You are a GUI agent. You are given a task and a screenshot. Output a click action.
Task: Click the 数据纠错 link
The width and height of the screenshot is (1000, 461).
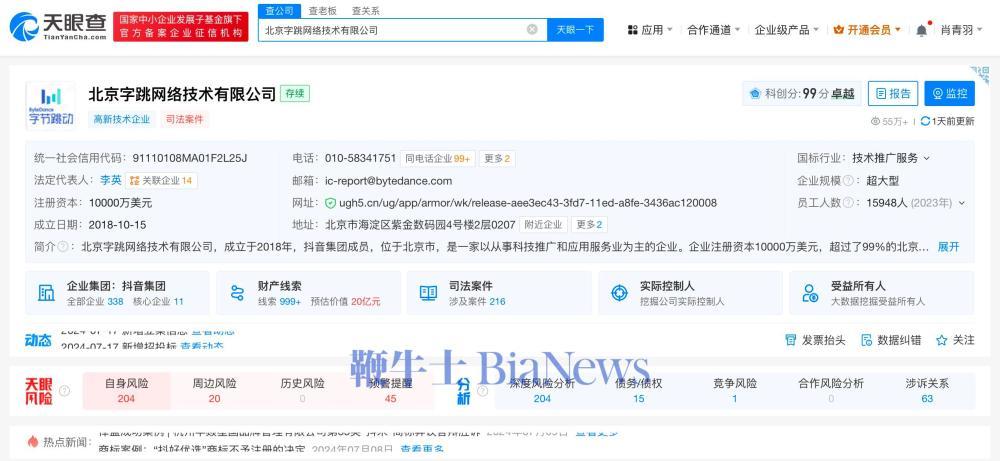891,340
